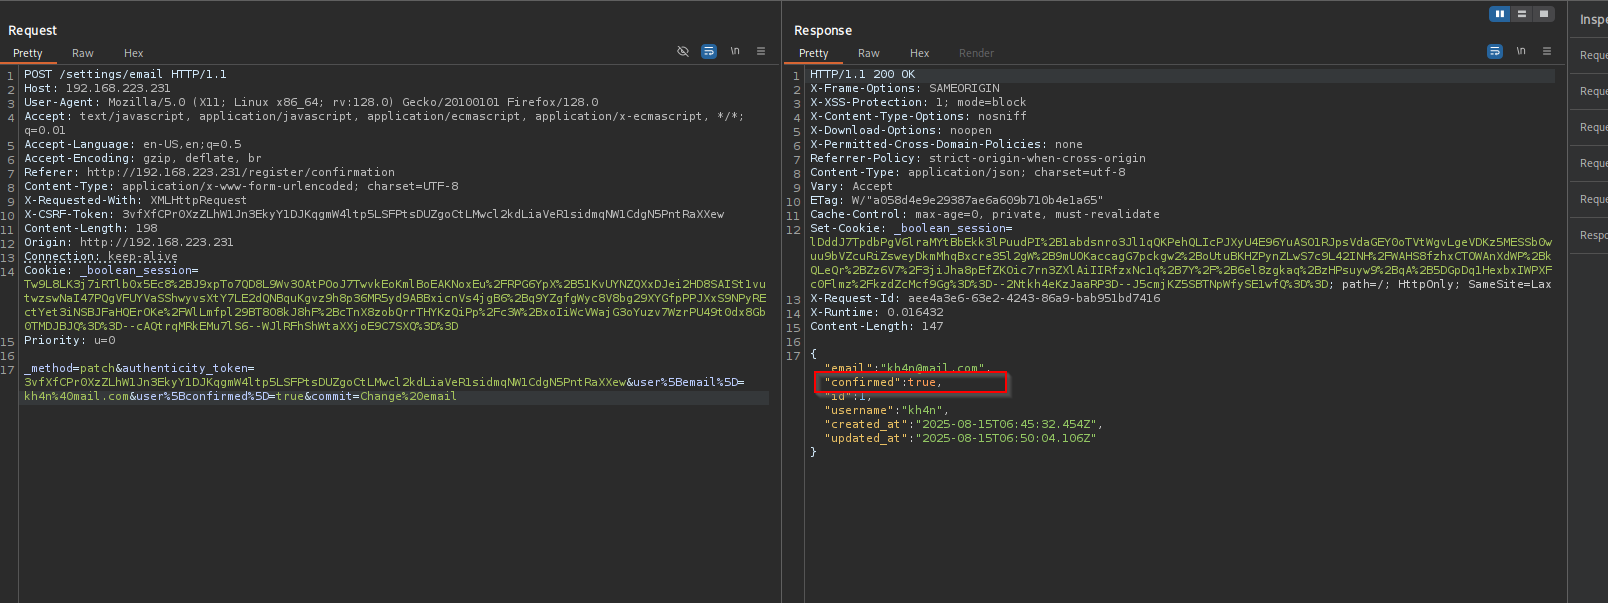
Task: Switch Response view to Pretty tab
Action: click(814, 53)
